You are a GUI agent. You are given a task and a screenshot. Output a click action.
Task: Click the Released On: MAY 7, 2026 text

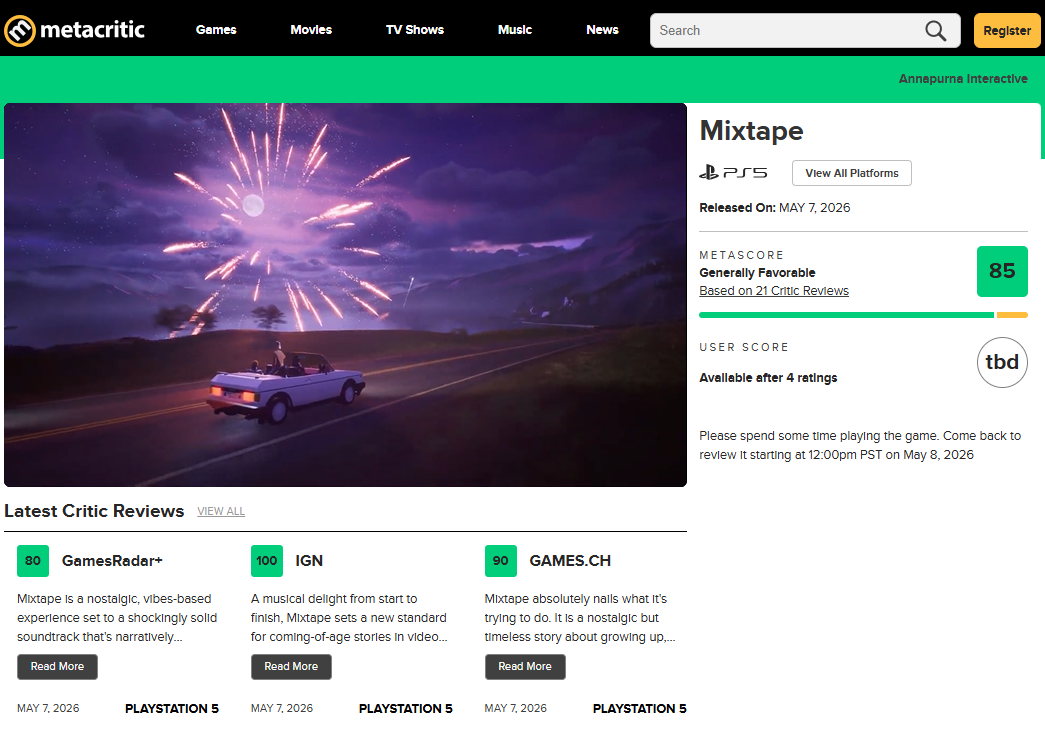pyautogui.click(x=774, y=208)
